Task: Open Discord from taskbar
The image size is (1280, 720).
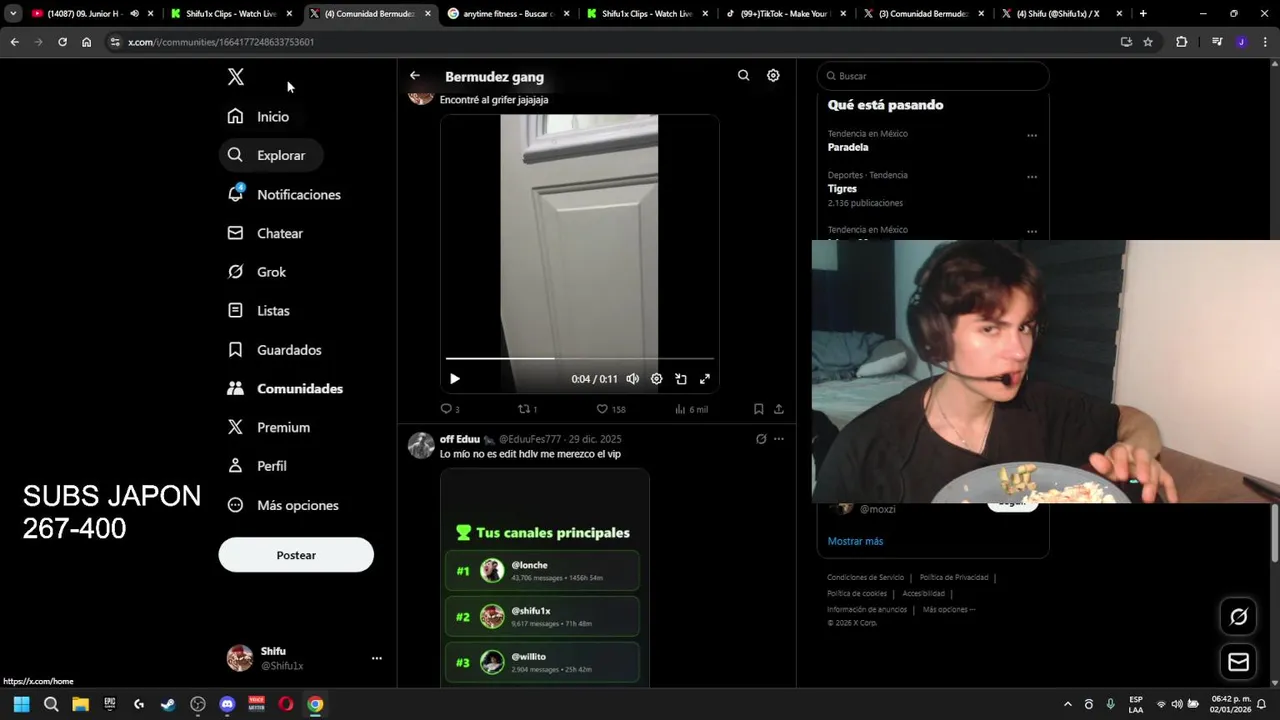Action: [x=227, y=704]
